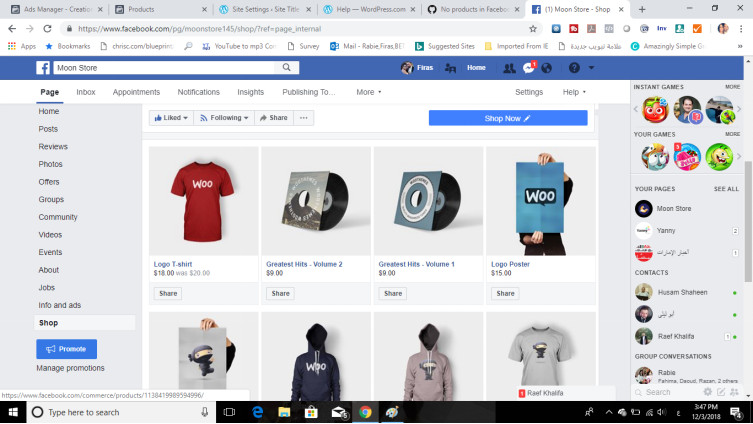Open Community in left sidebar
The height and width of the screenshot is (424, 753).
pyautogui.click(x=58, y=217)
